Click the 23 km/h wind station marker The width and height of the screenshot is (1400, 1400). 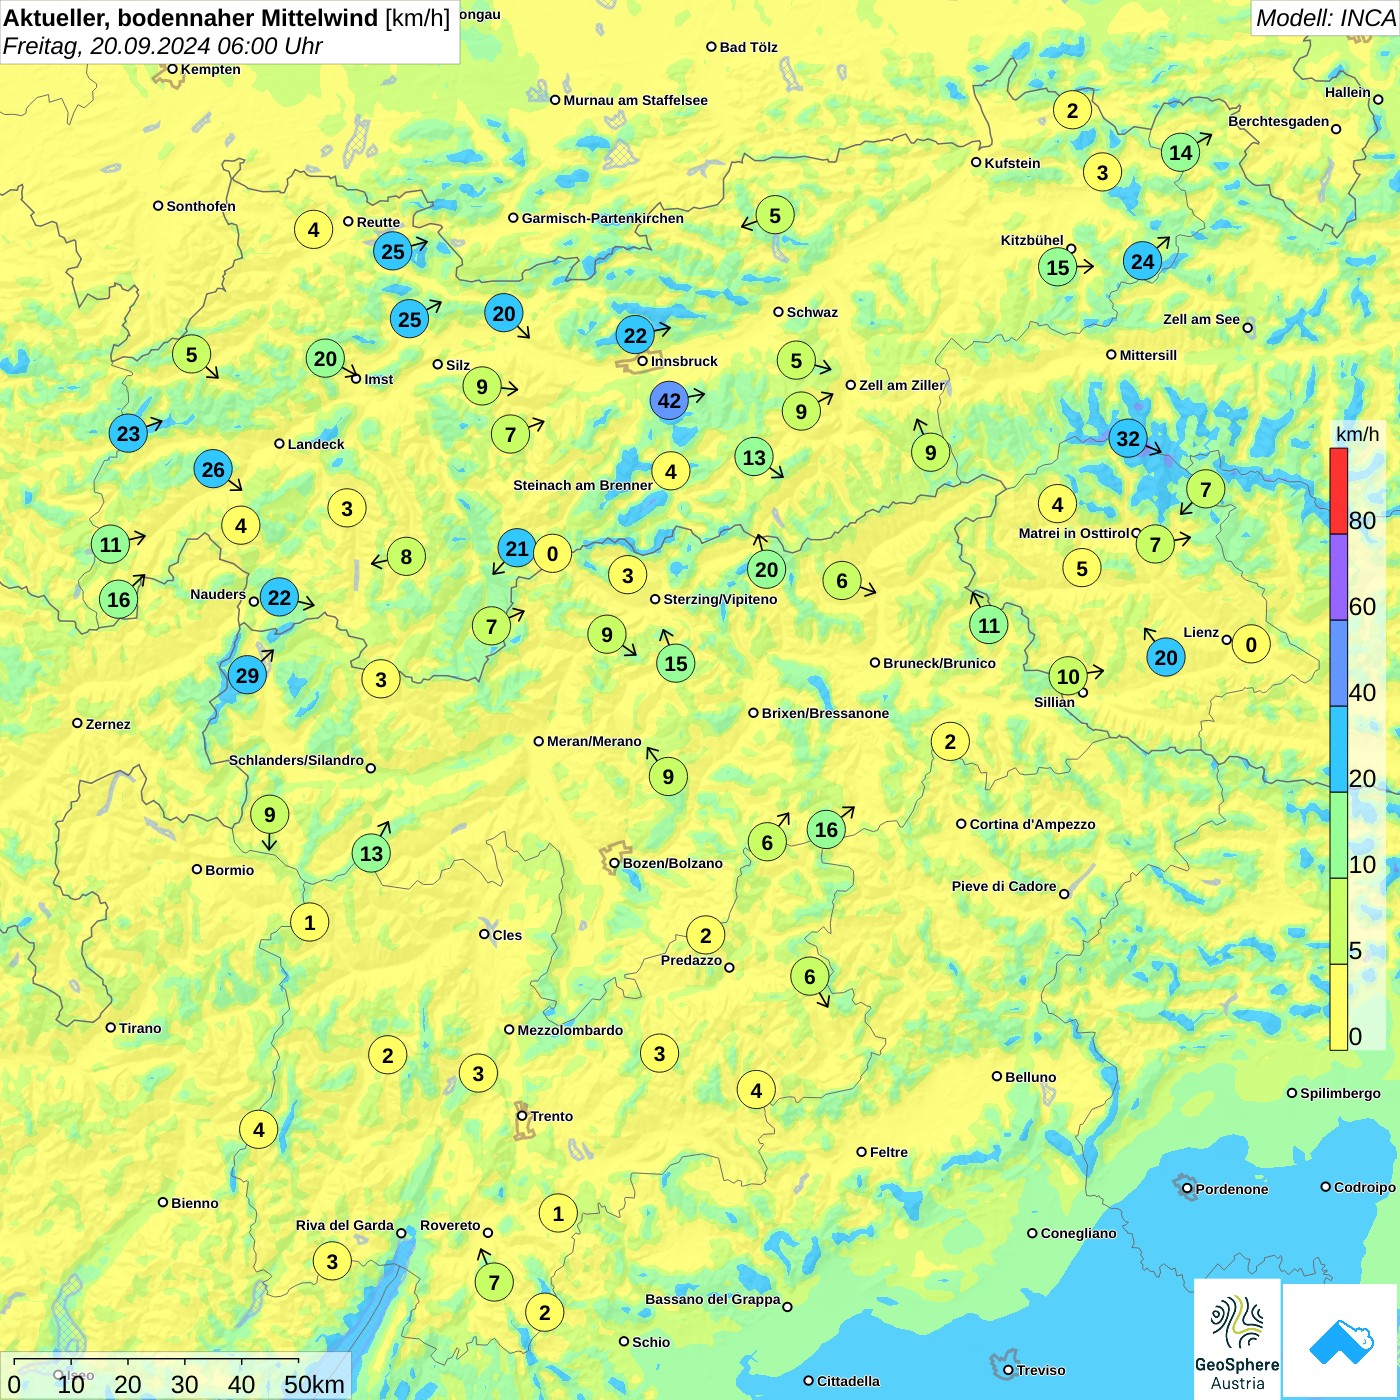point(128,433)
